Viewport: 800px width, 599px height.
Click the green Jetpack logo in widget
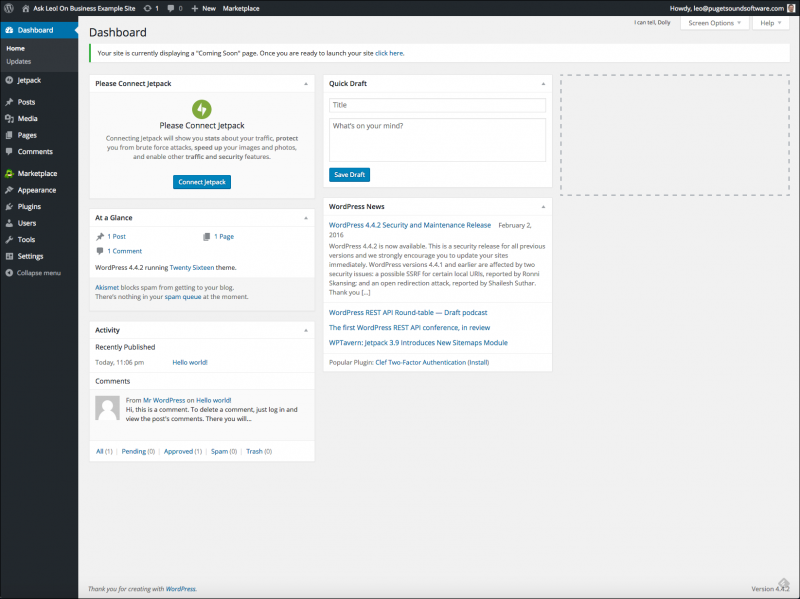(202, 109)
